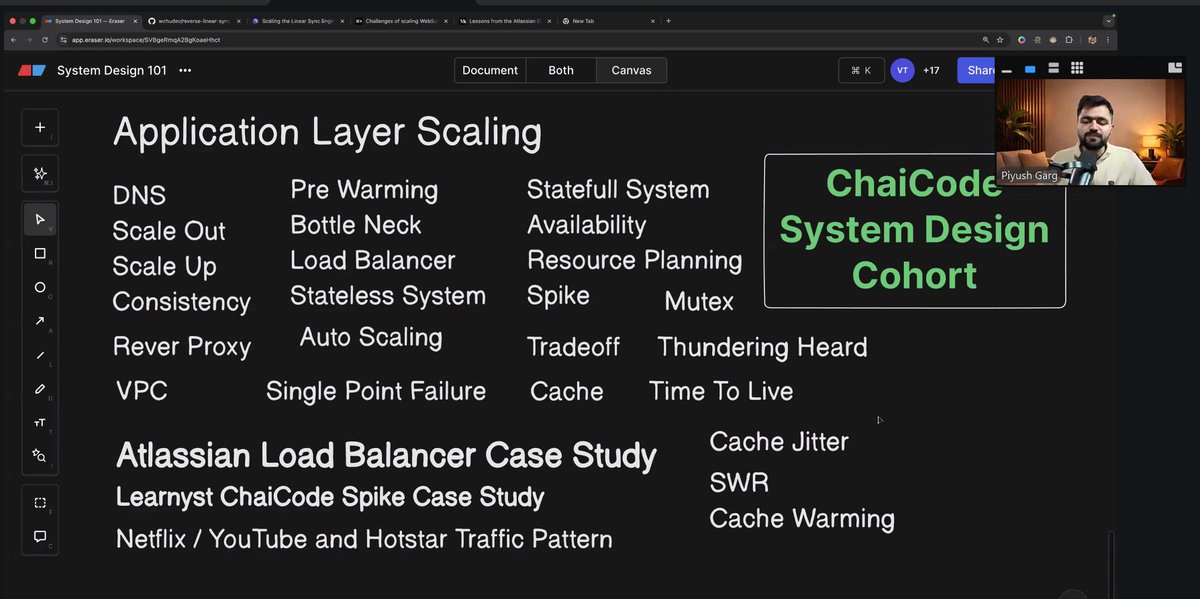Switch to the Canvas view tab
Screen dimensions: 1200x599
click(x=631, y=70)
